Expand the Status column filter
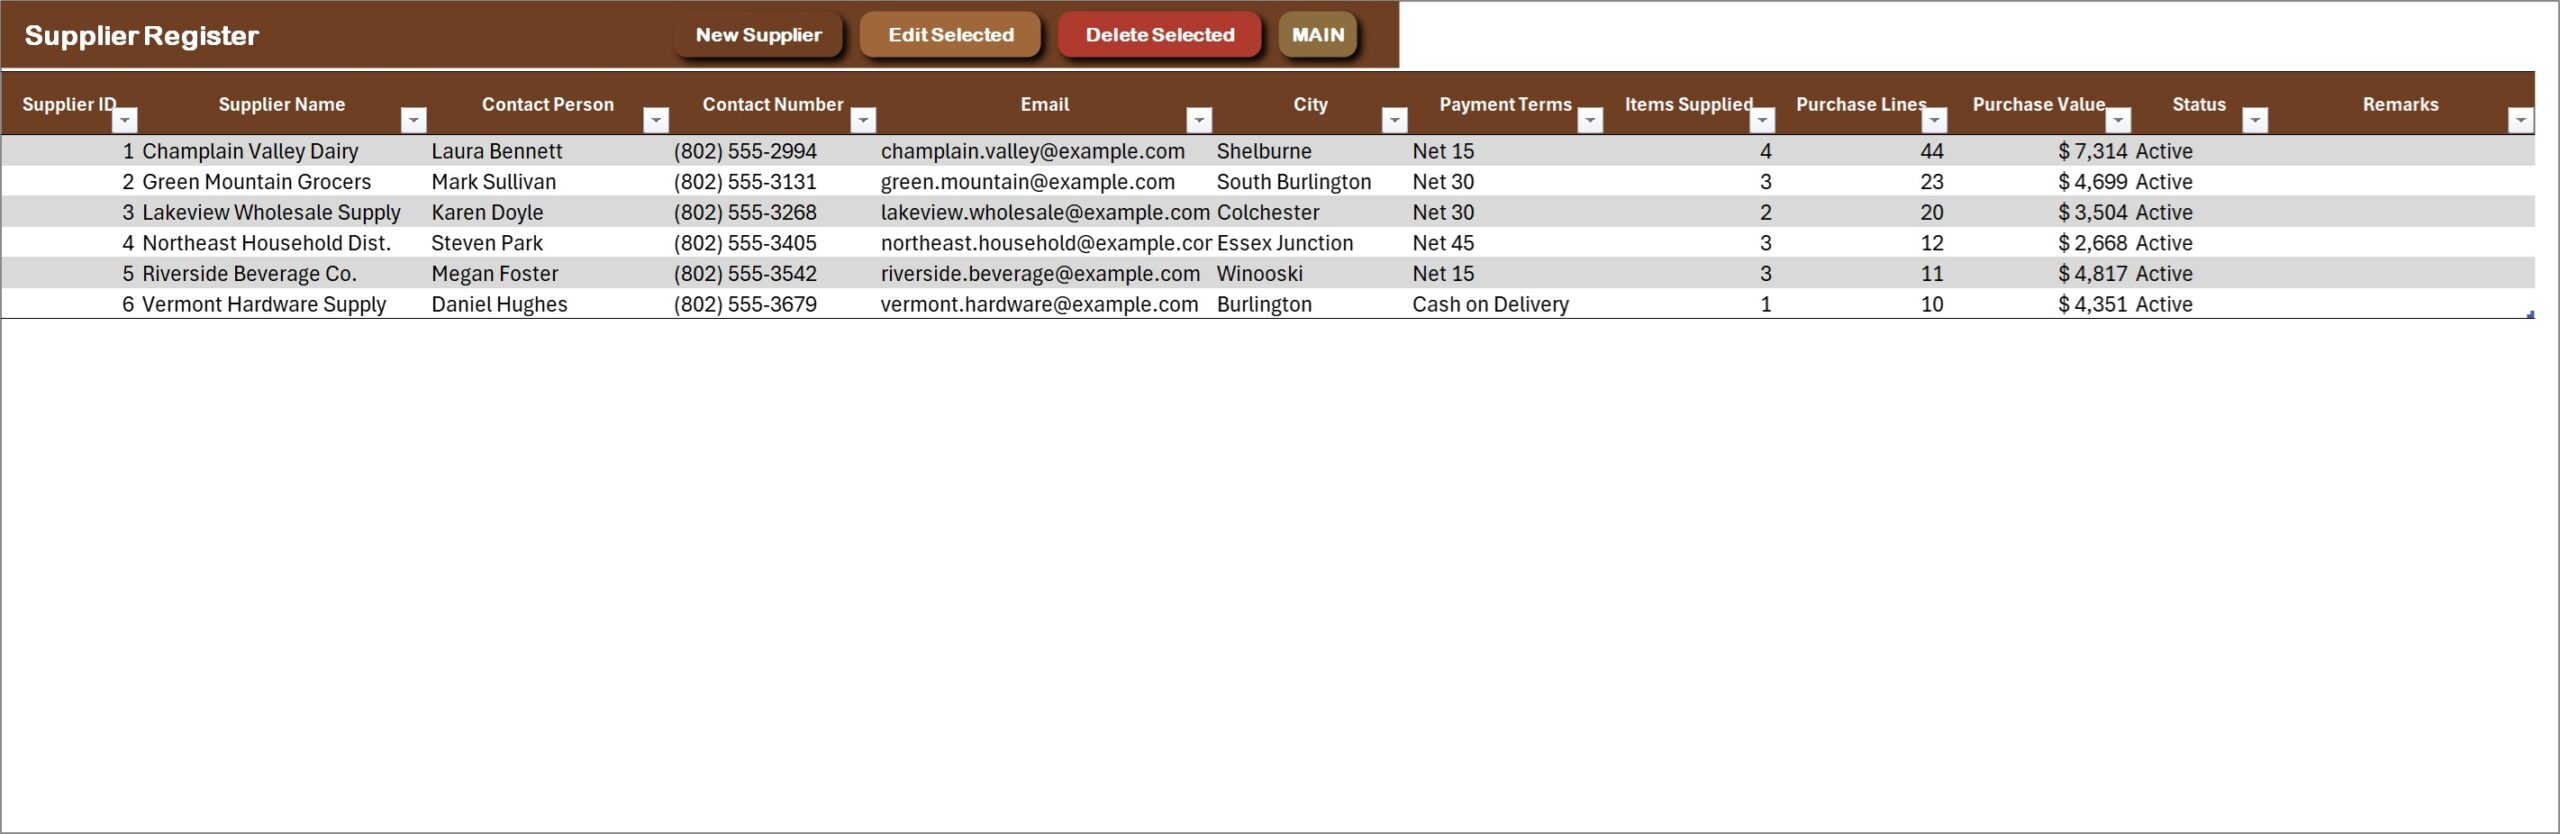The image size is (2560, 834). pos(2255,120)
